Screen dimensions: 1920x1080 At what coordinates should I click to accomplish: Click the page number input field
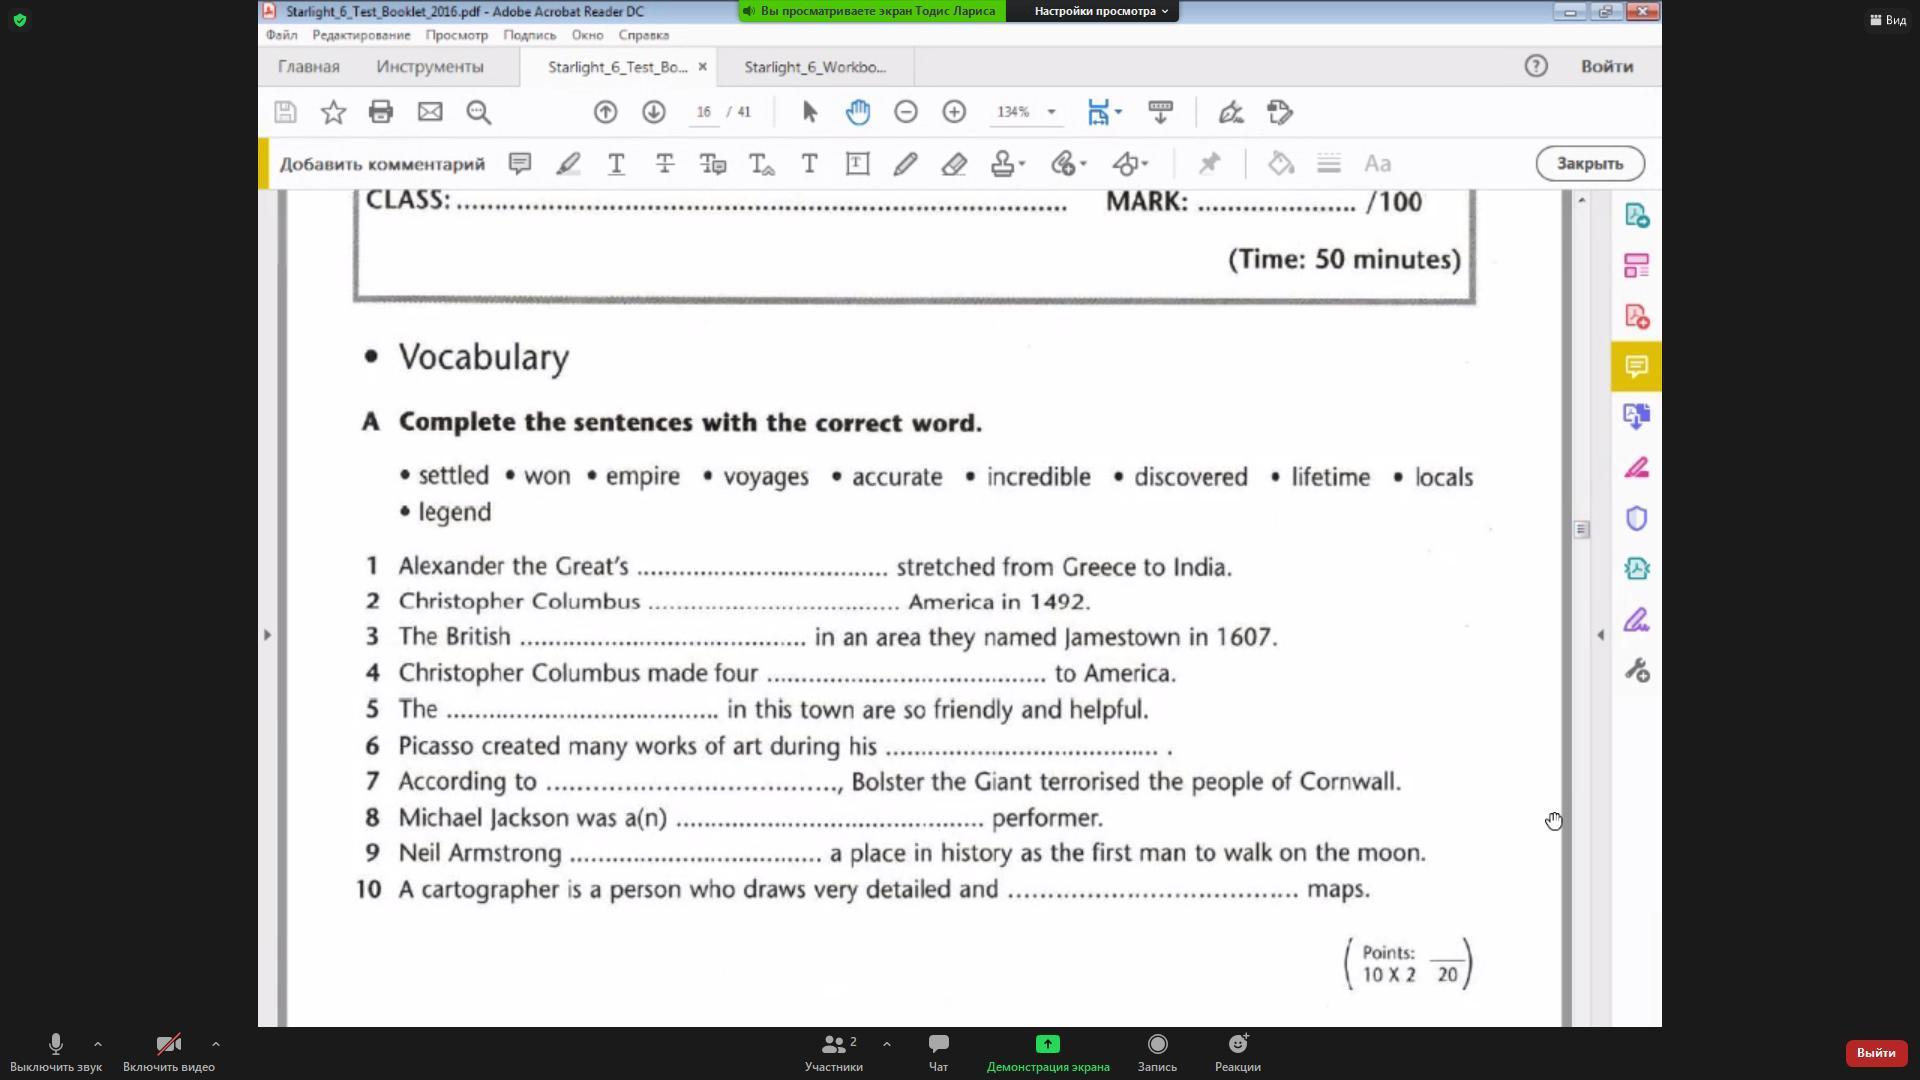pos(704,112)
